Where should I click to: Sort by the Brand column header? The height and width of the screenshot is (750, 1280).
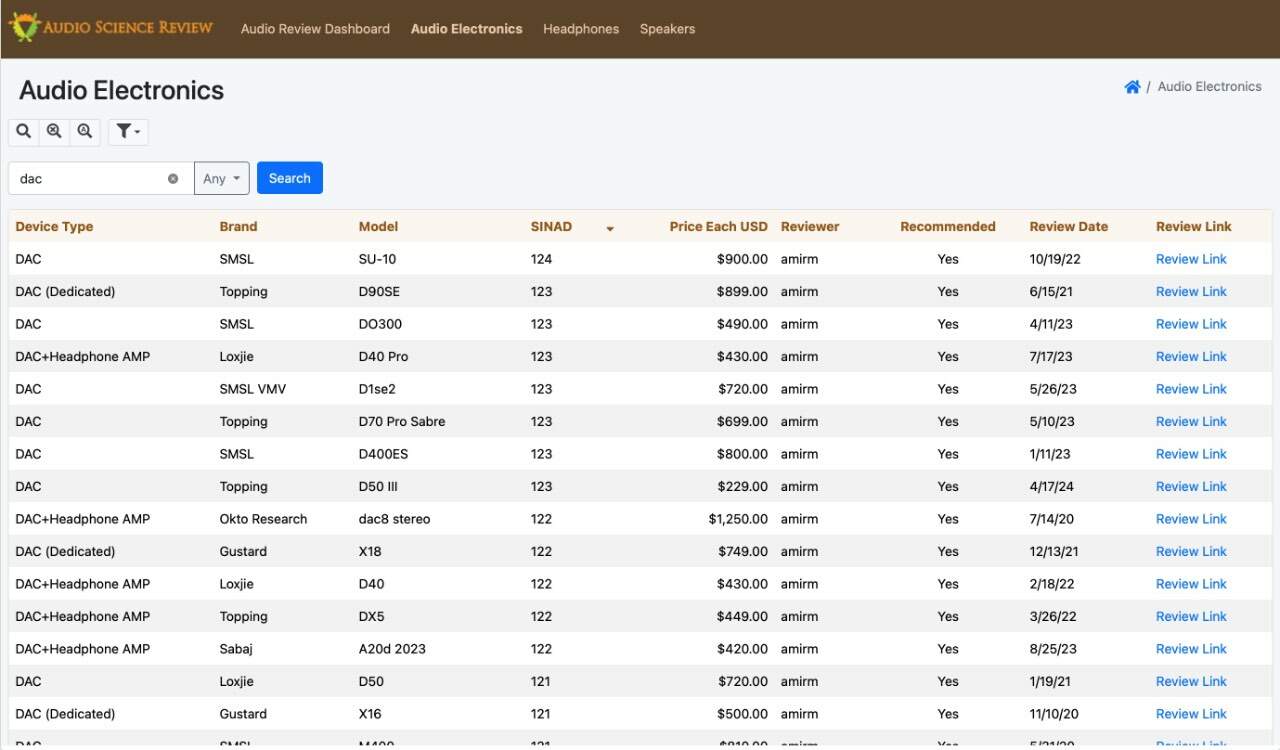[x=238, y=226]
